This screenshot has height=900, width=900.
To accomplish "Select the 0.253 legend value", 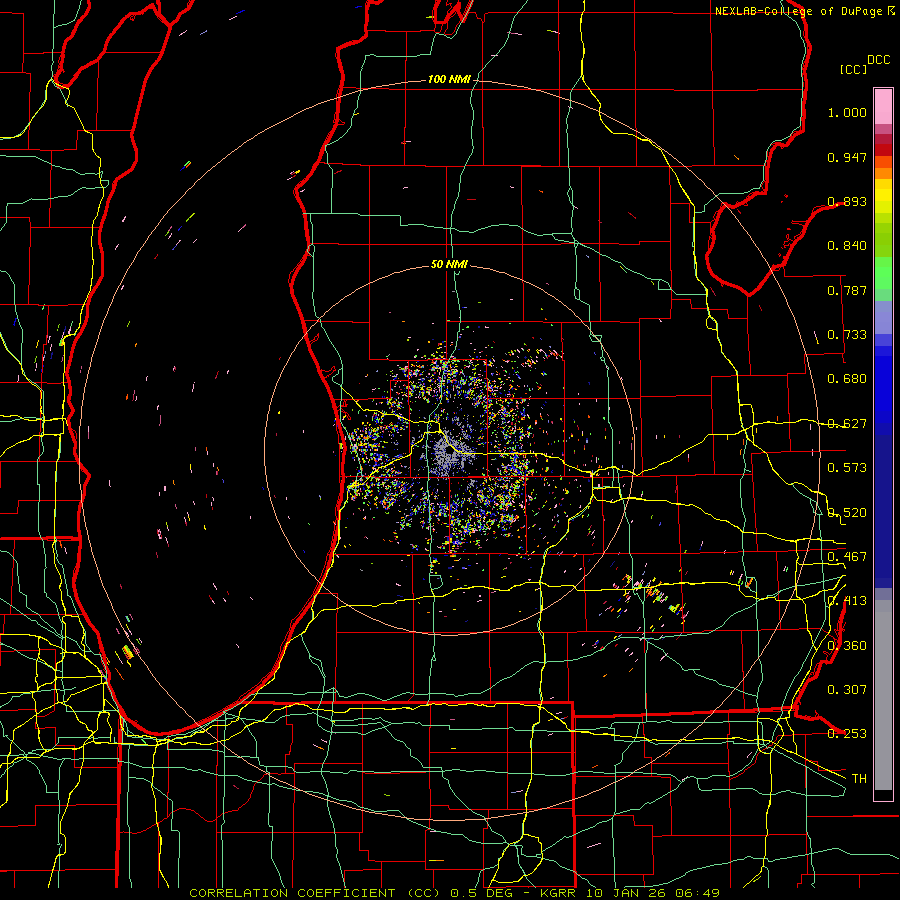I will pos(847,734).
